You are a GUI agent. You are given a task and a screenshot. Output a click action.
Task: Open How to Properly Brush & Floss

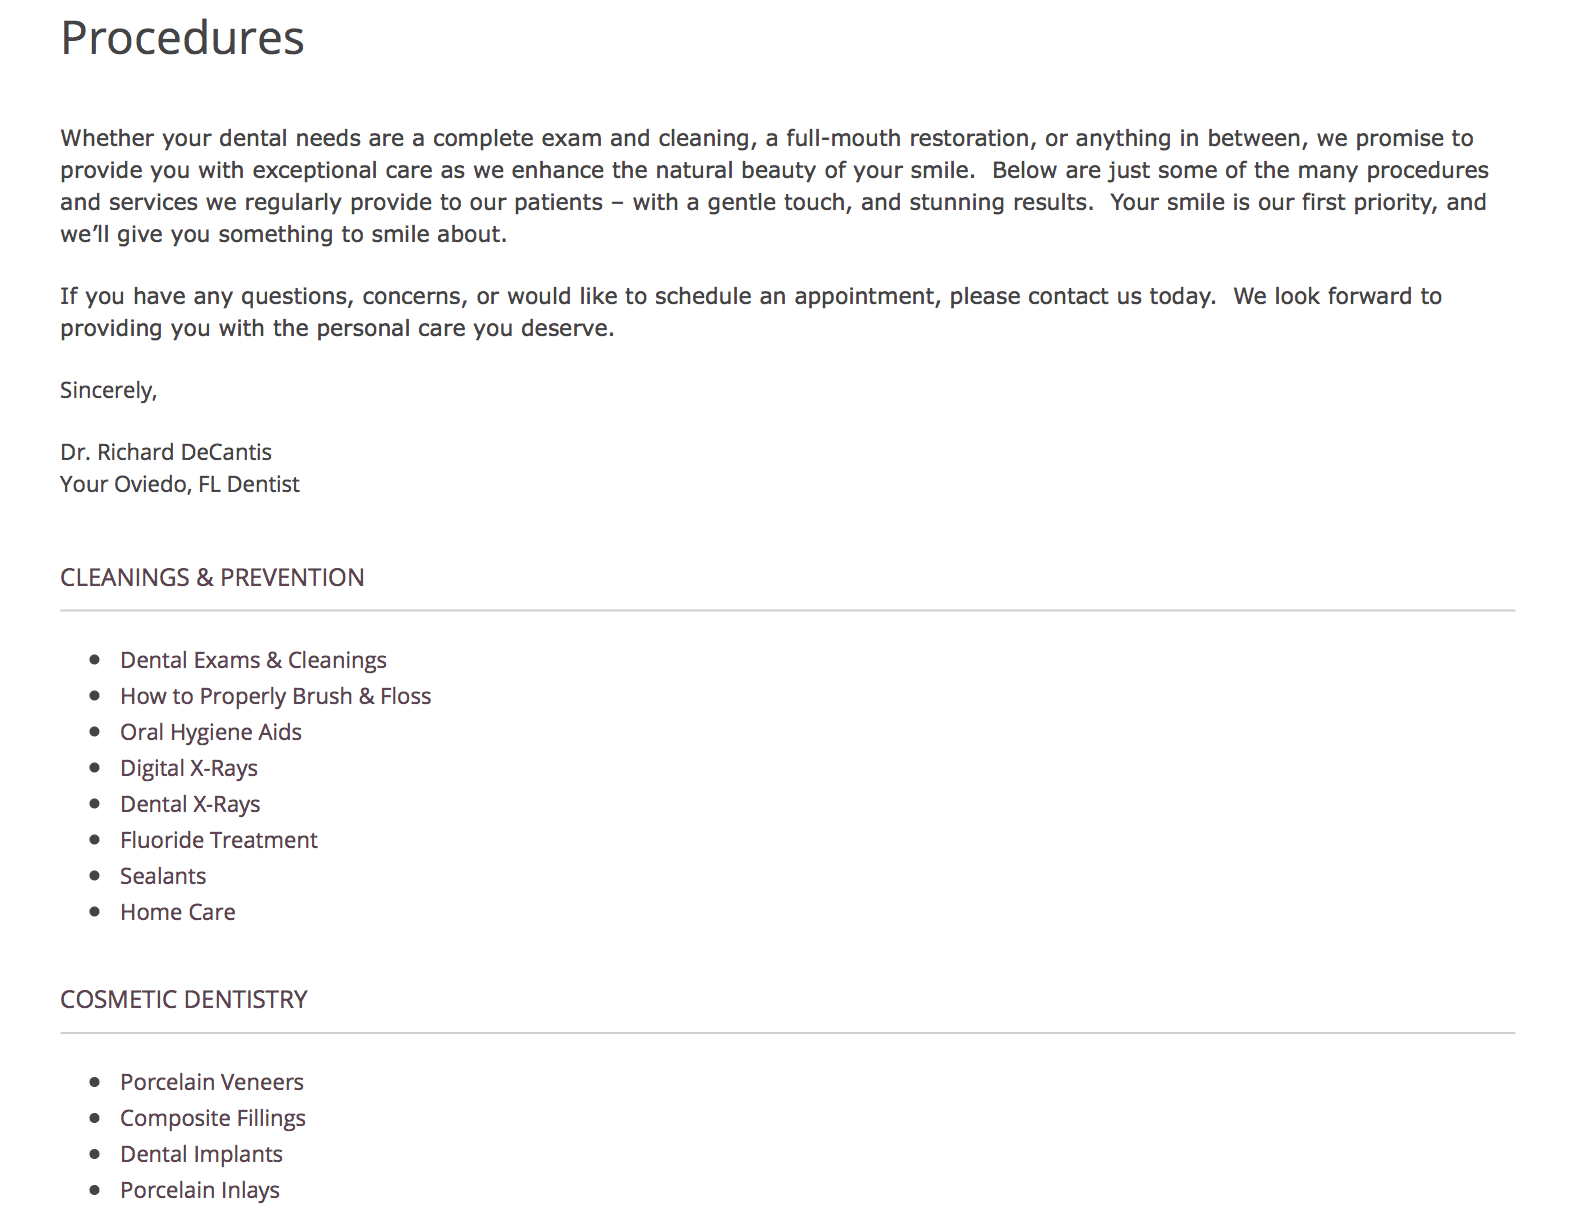point(275,696)
